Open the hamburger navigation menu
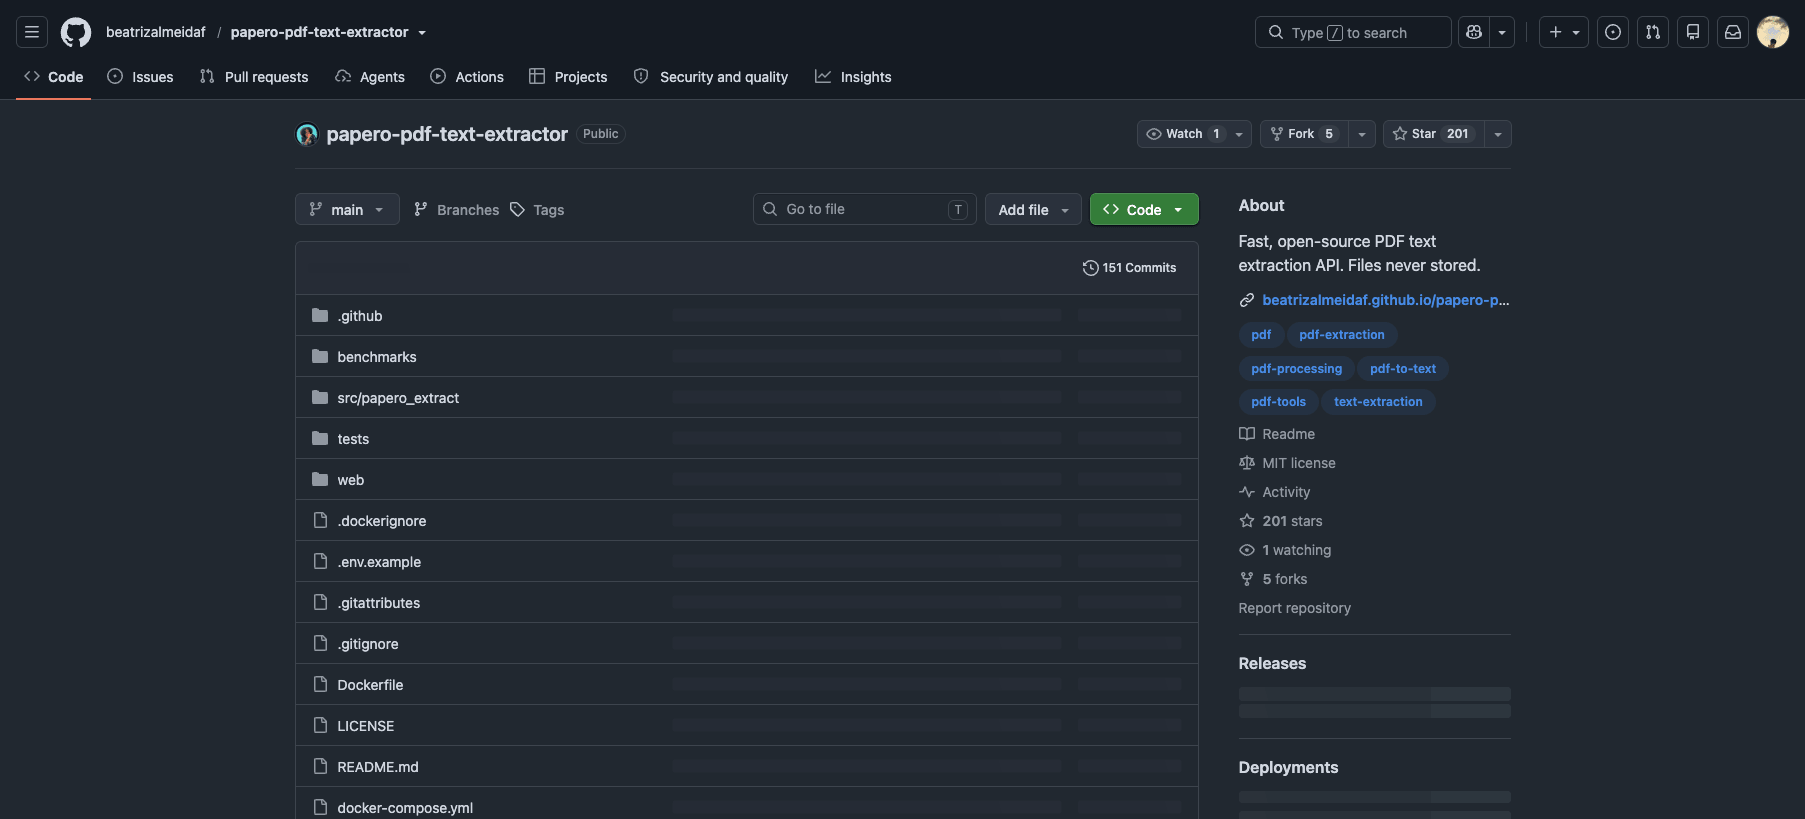 tap(32, 32)
